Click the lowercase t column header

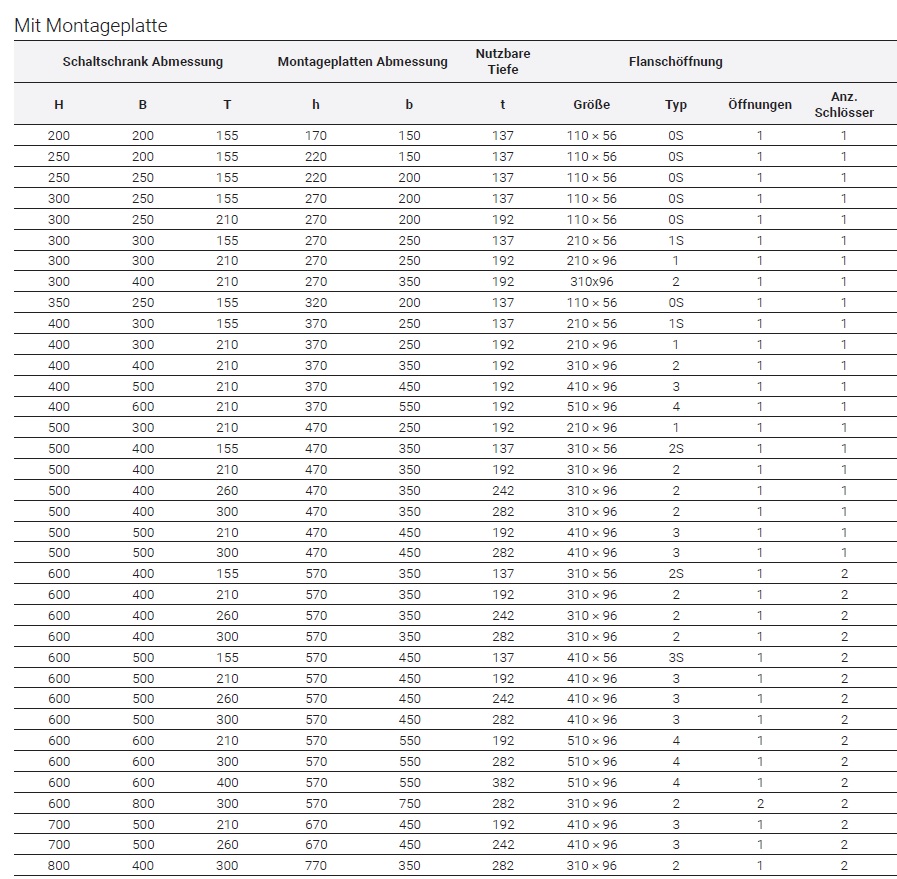[503, 105]
